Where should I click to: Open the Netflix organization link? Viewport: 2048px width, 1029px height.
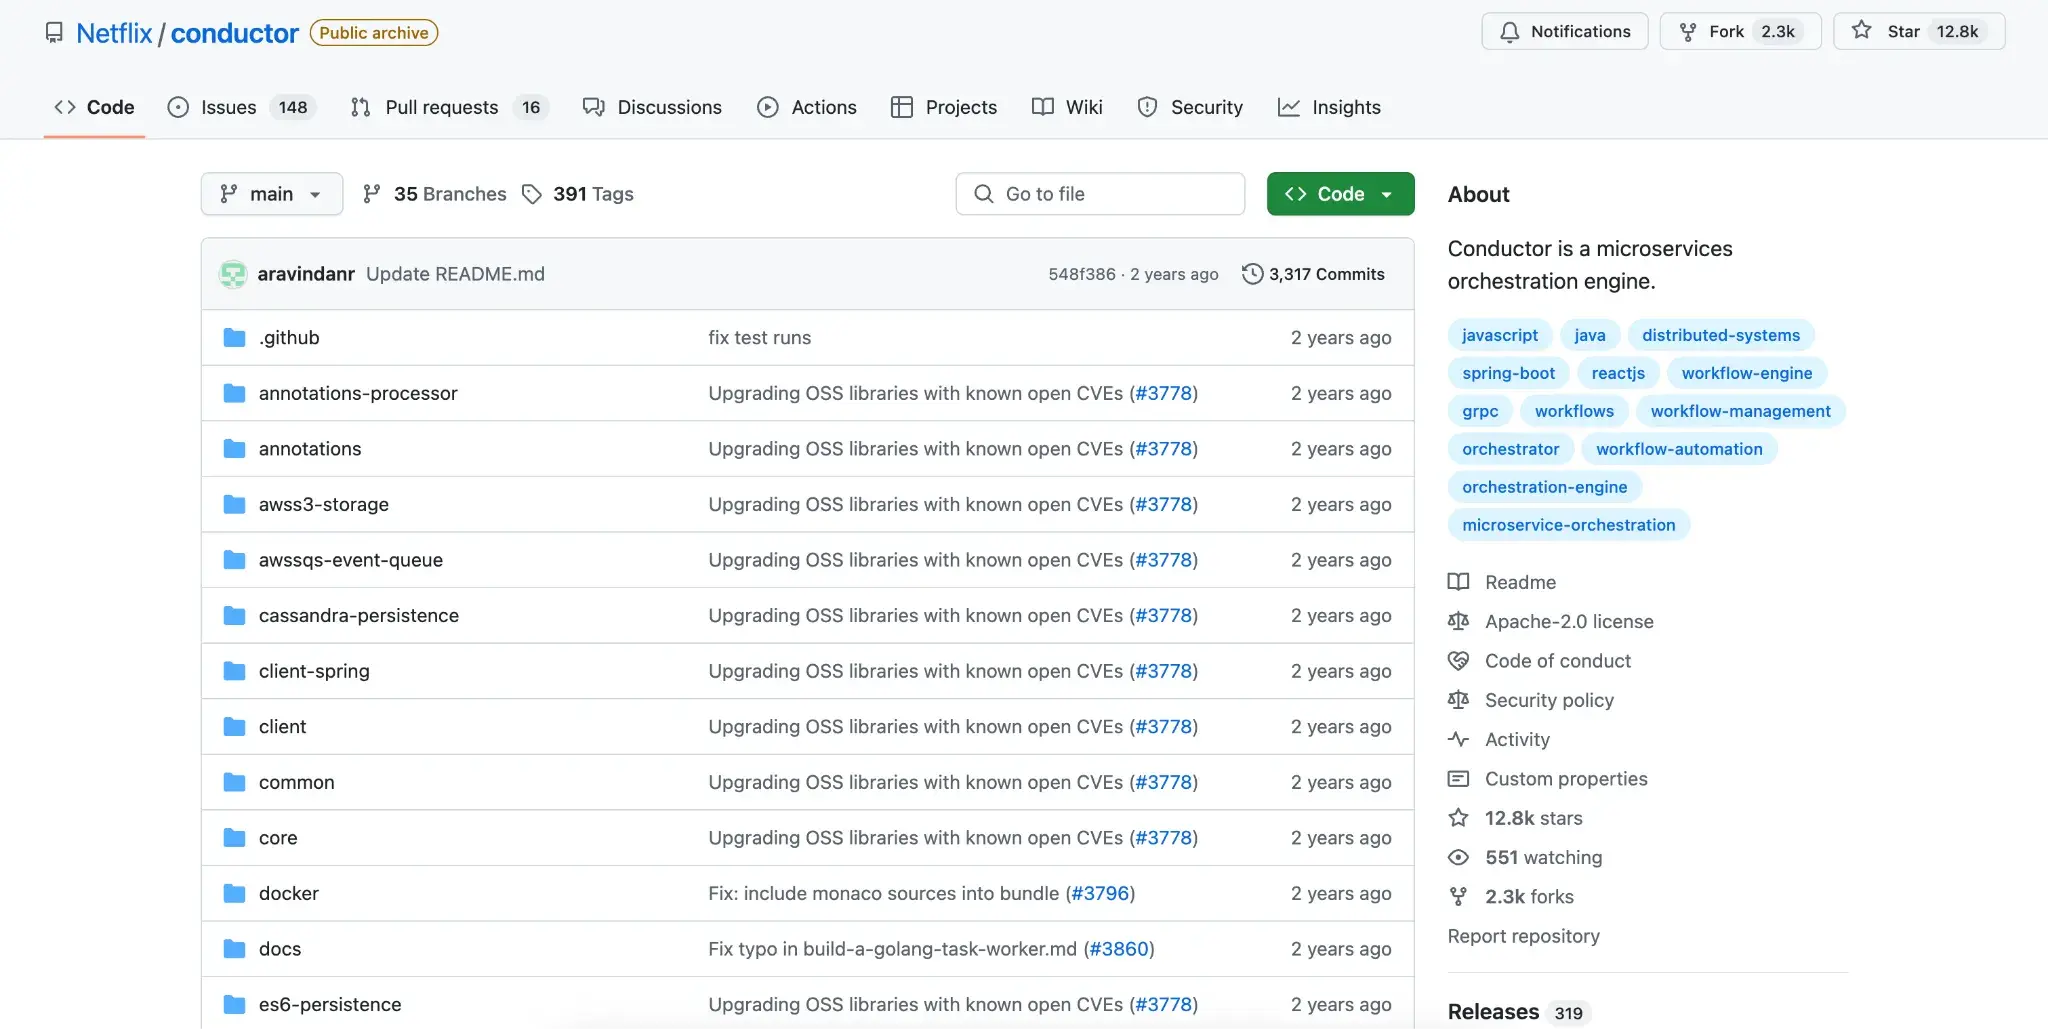114,33
